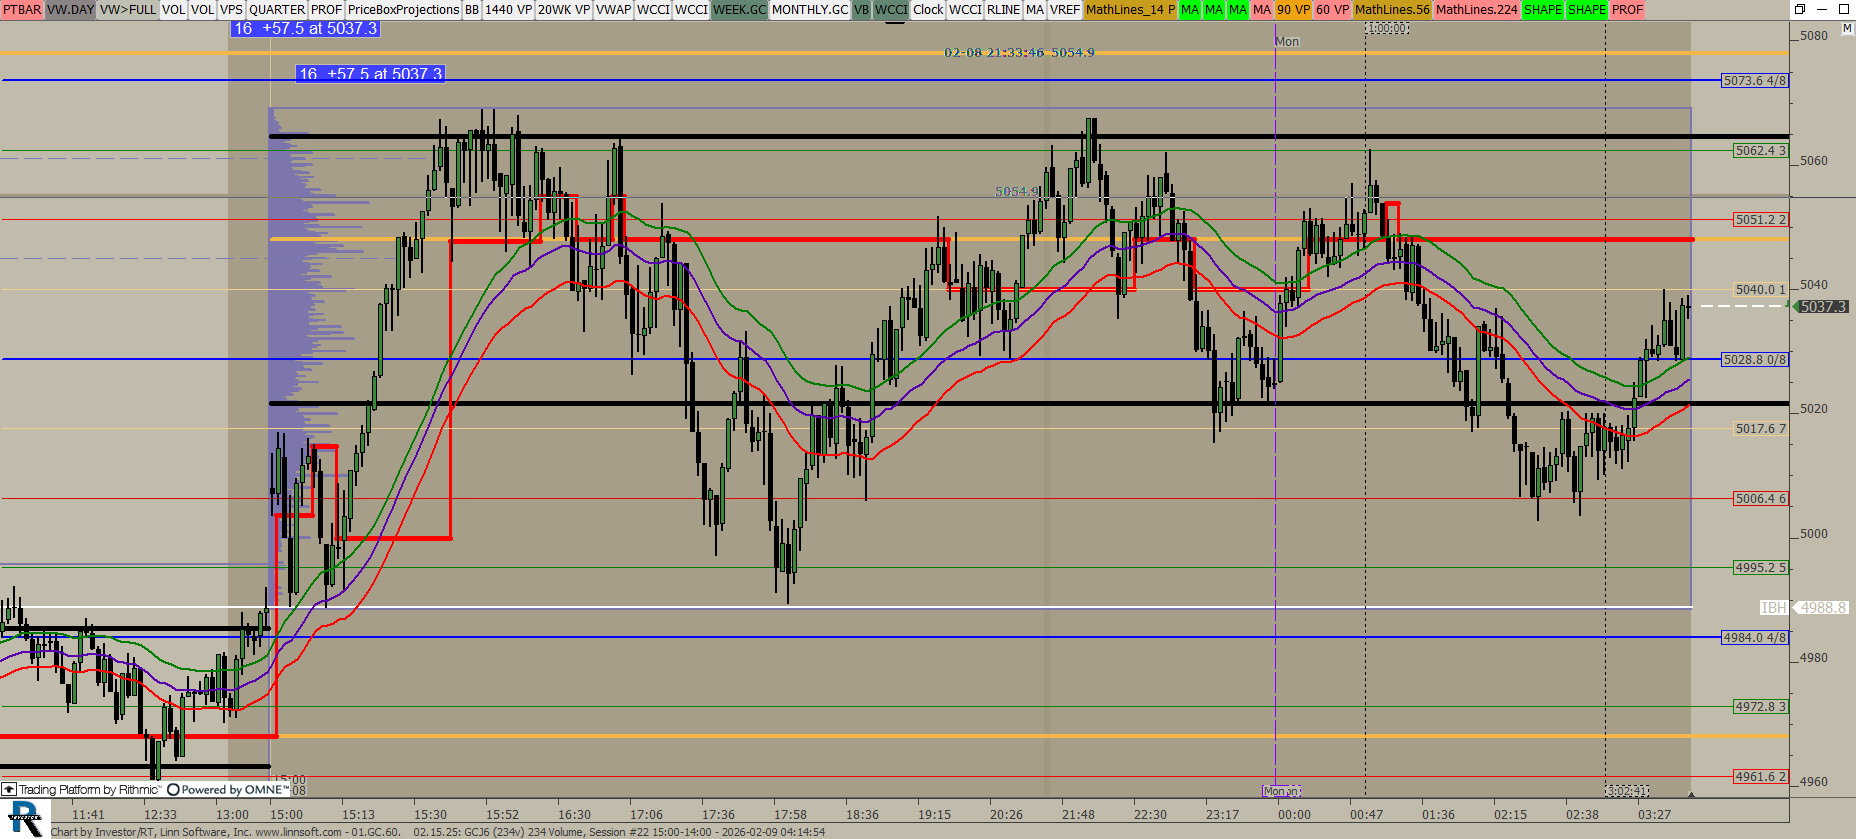Click the IBH 4988.8 level marker
The width and height of the screenshot is (1856, 839).
(x=1805, y=608)
